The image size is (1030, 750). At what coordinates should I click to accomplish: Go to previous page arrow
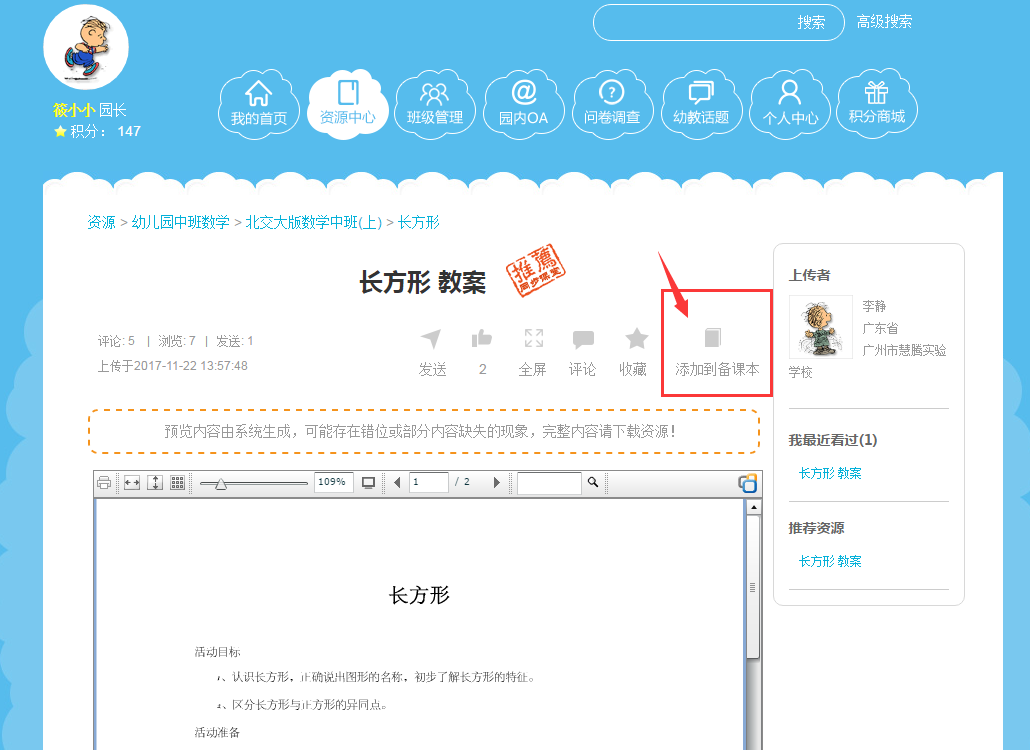click(397, 483)
